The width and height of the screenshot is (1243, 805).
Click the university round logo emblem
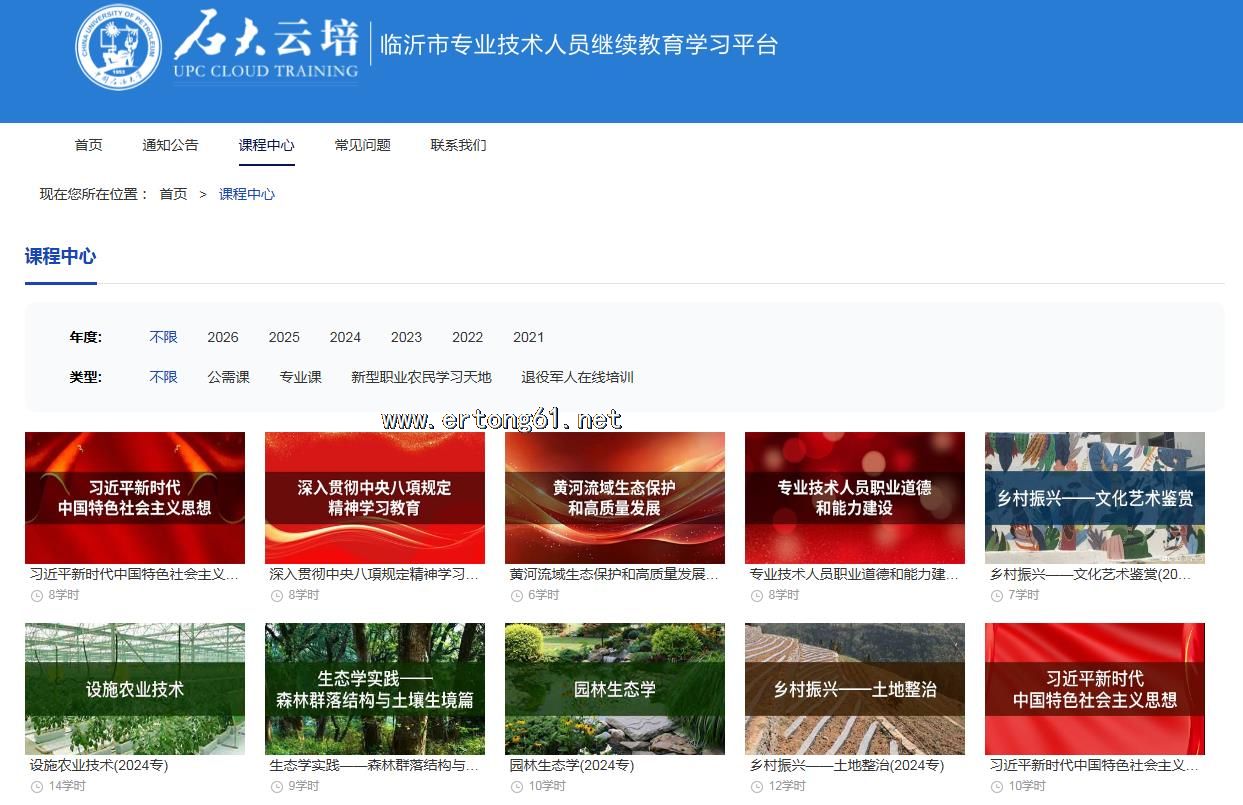[x=119, y=46]
